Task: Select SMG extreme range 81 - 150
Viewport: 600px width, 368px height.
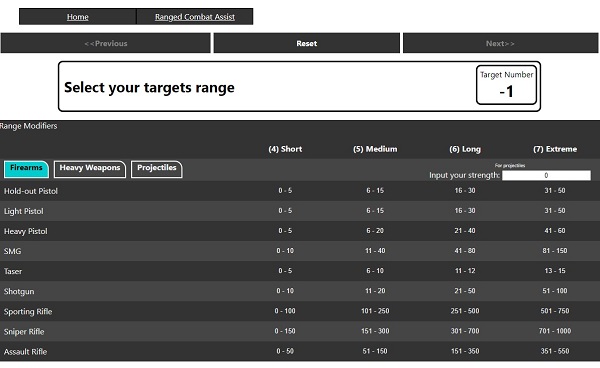Action: pos(555,251)
